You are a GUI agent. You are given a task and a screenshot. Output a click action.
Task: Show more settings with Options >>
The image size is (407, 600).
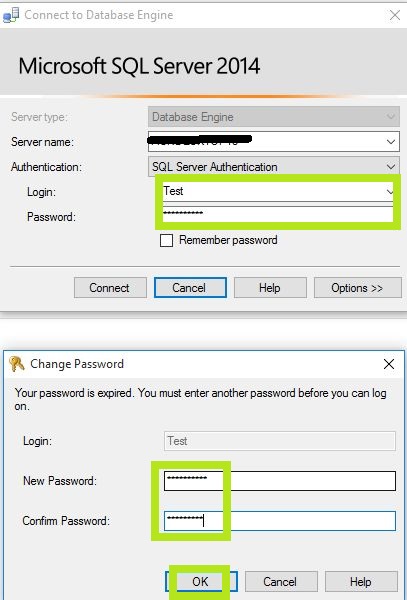358,287
